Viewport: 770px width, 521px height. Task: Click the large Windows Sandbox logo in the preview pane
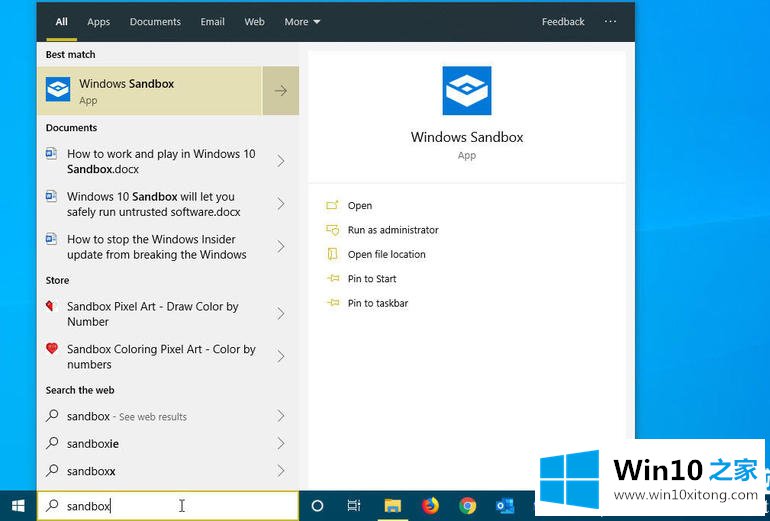click(x=467, y=91)
